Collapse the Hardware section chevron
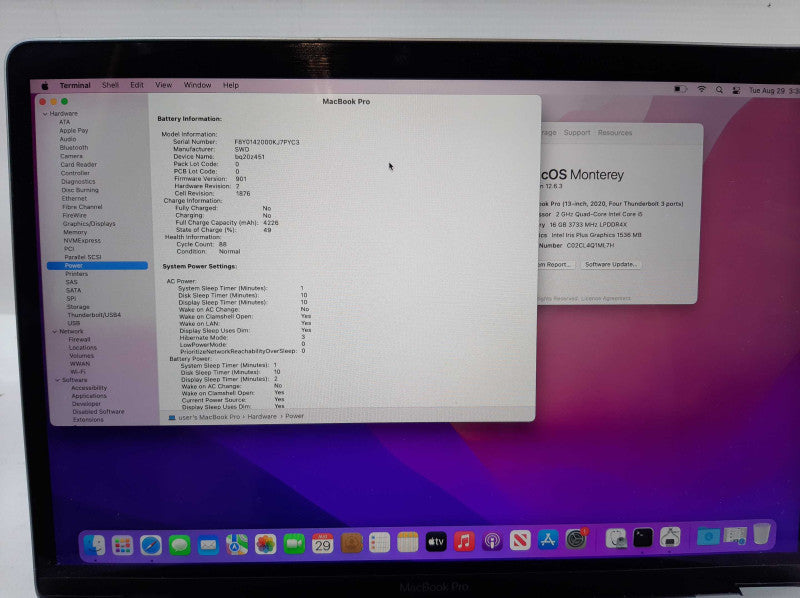 coord(45,114)
